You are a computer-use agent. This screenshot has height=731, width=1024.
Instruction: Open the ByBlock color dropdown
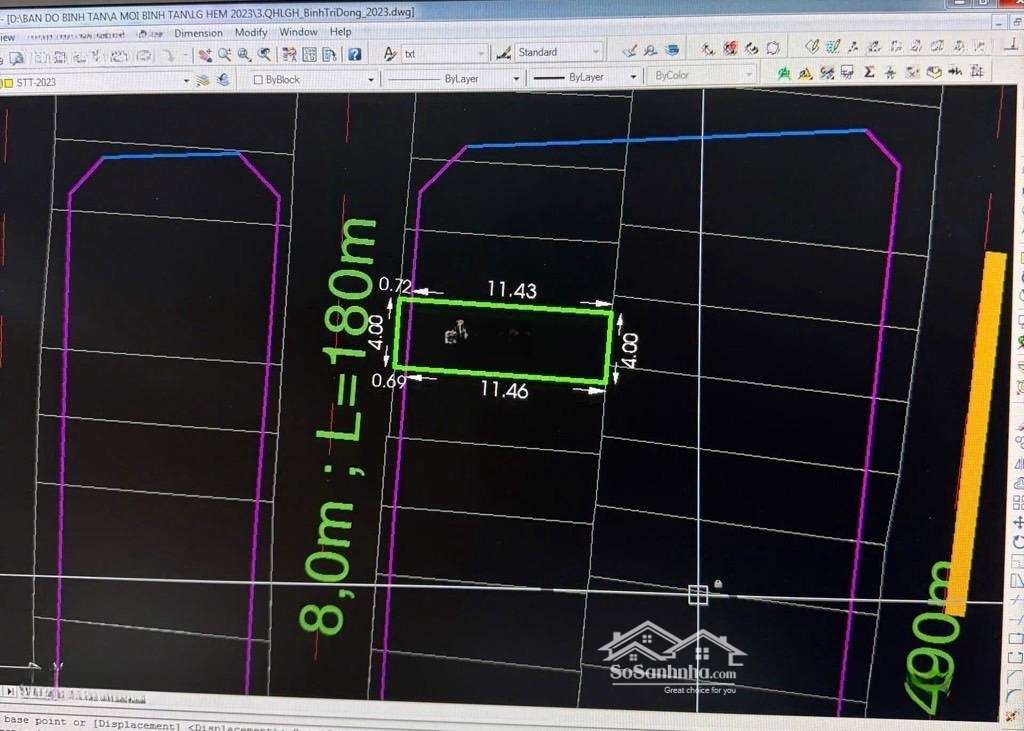pos(370,80)
